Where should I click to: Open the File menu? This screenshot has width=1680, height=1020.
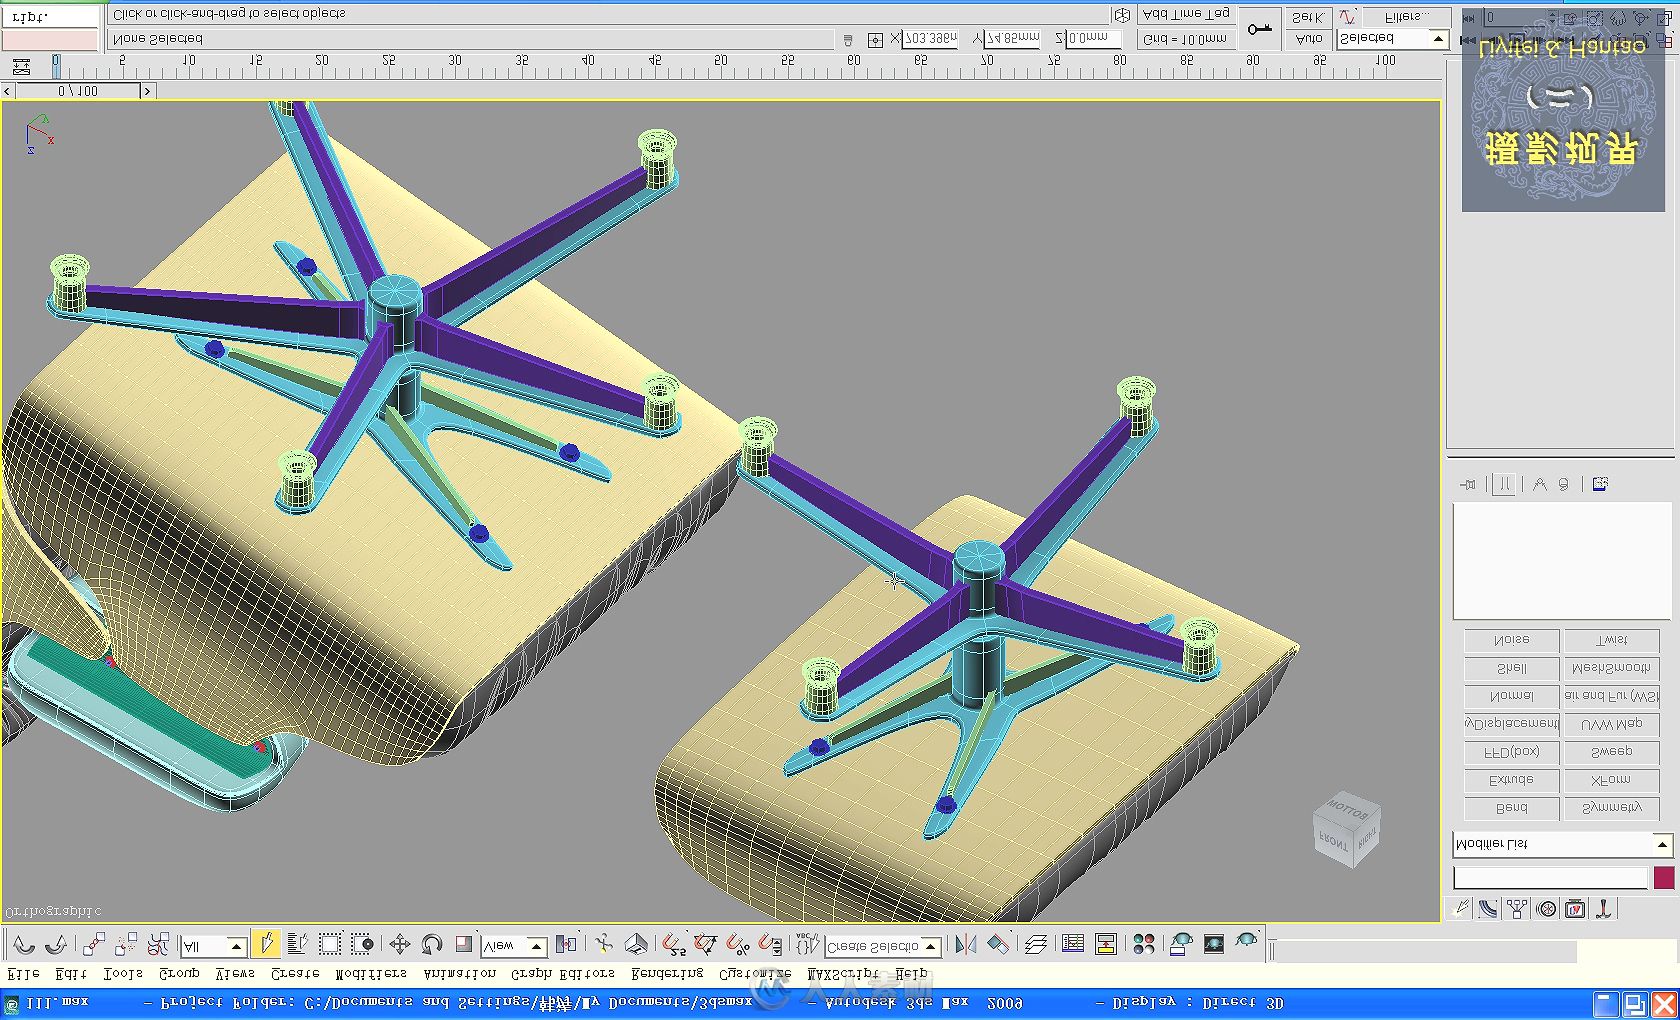point(24,973)
